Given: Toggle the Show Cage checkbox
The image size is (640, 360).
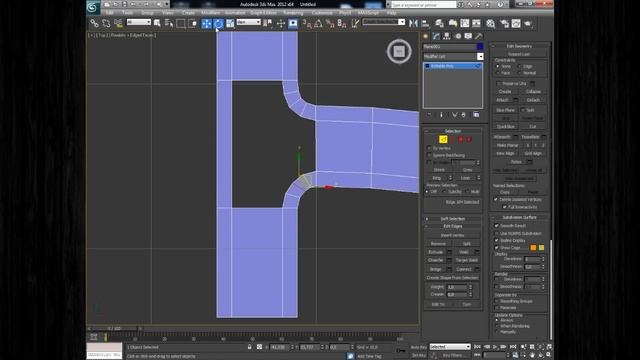Looking at the screenshot, I should [497, 248].
